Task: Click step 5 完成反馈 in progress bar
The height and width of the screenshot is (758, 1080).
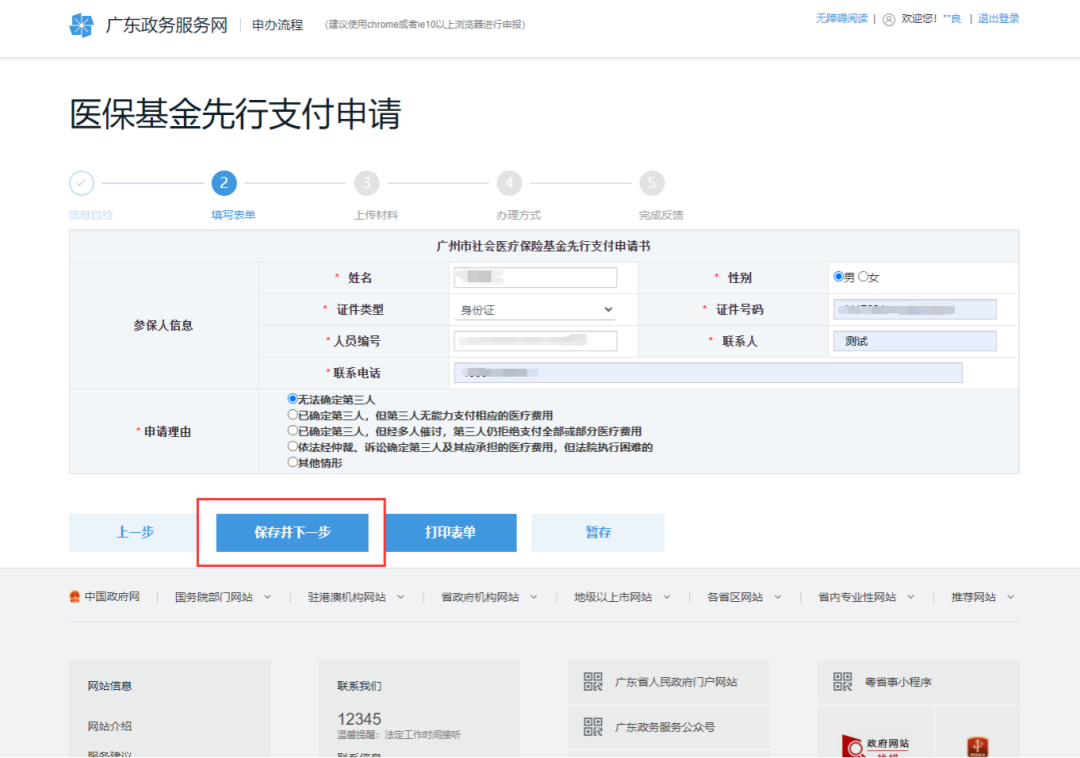Action: coord(652,183)
